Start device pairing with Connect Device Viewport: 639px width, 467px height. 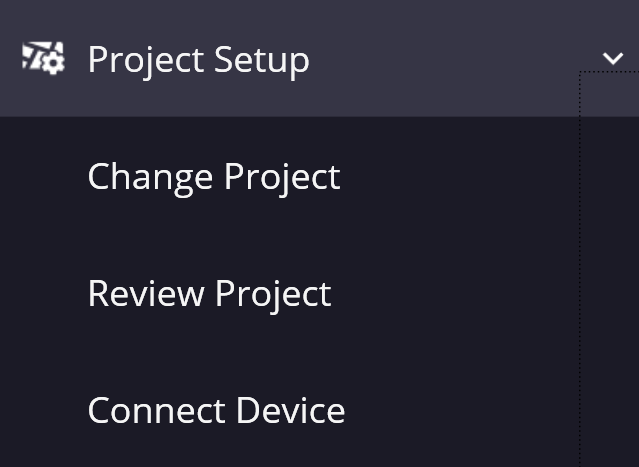[216, 410]
